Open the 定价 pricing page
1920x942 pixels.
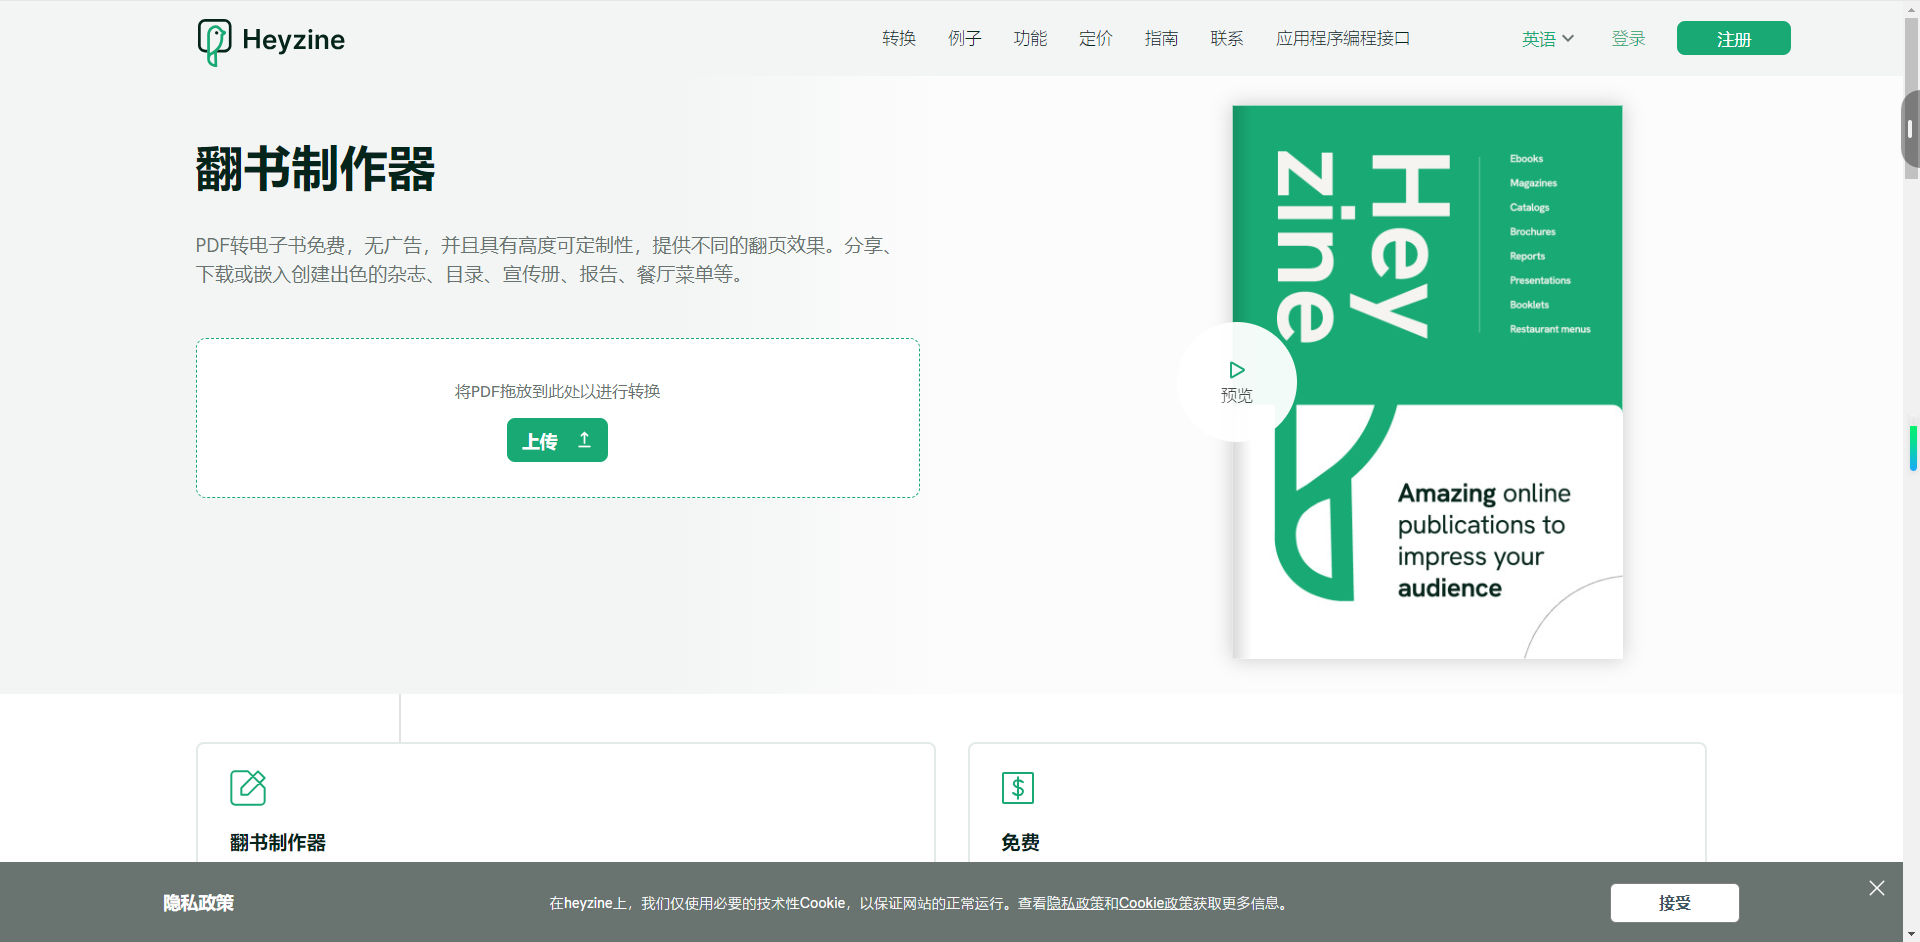coord(1095,38)
